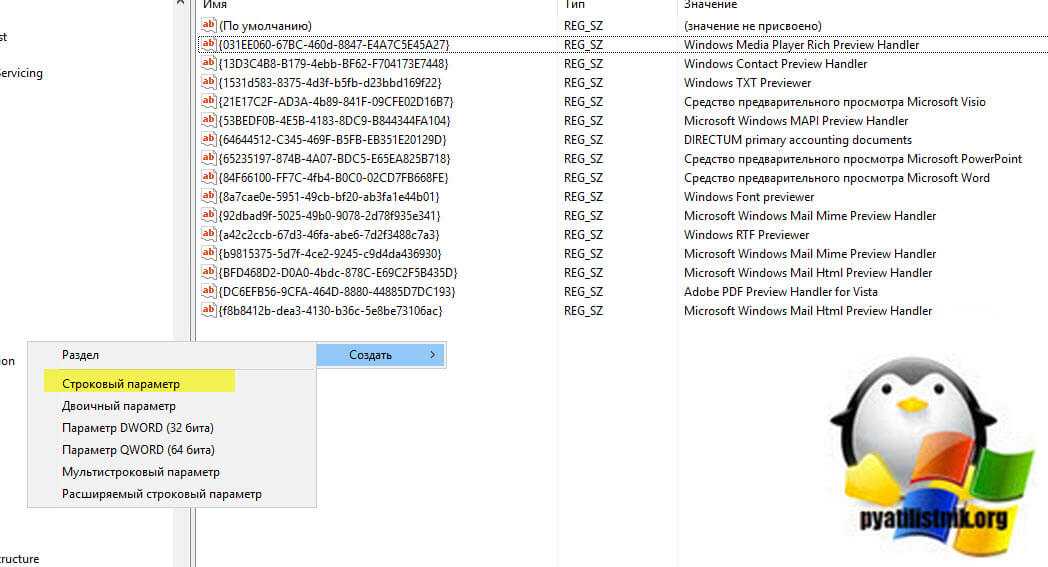The width and height of the screenshot is (1048, 567).
Task: Click icon beside {8a7cae0e-5951-49cb-bf20-ab3fa1e44b01} entry
Action: click(208, 196)
